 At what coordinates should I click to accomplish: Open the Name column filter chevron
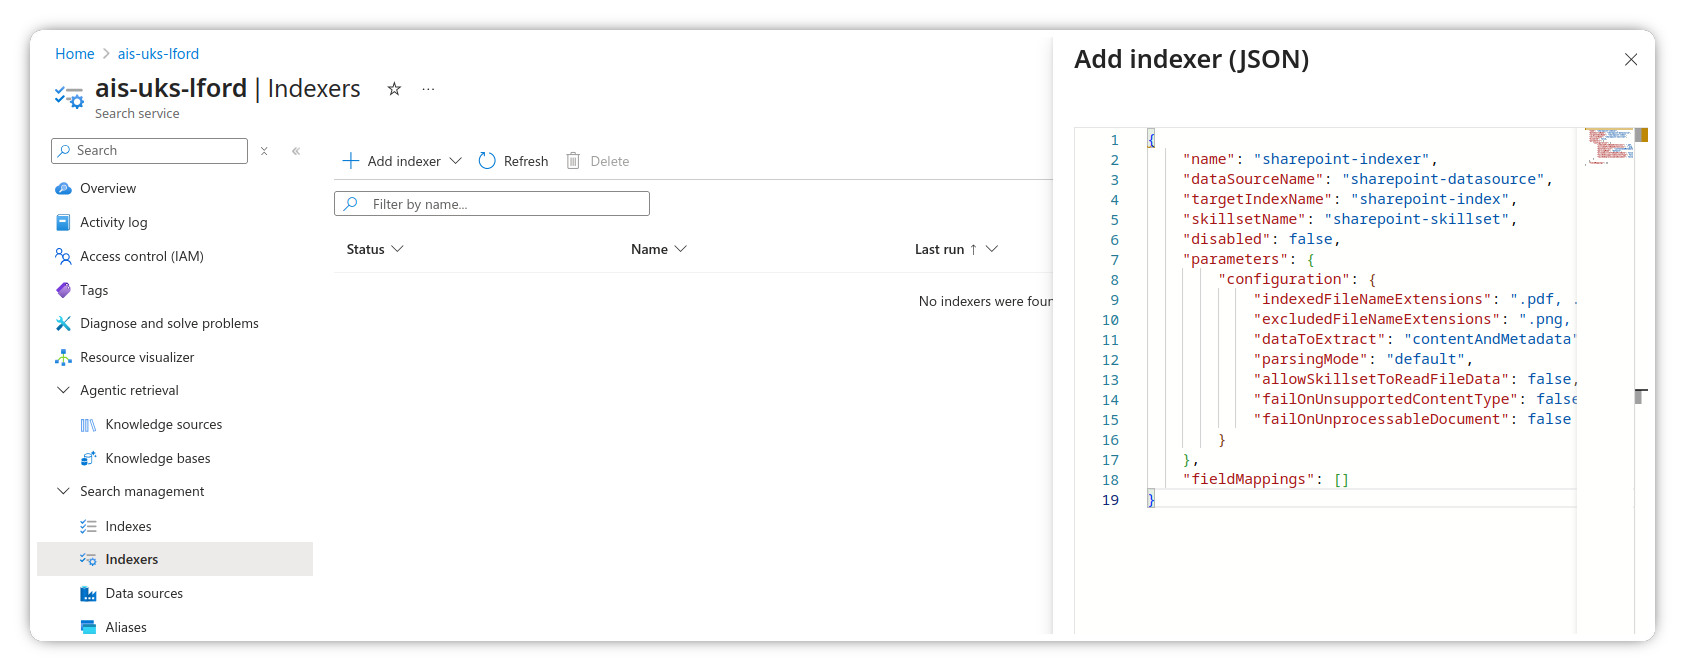point(681,249)
